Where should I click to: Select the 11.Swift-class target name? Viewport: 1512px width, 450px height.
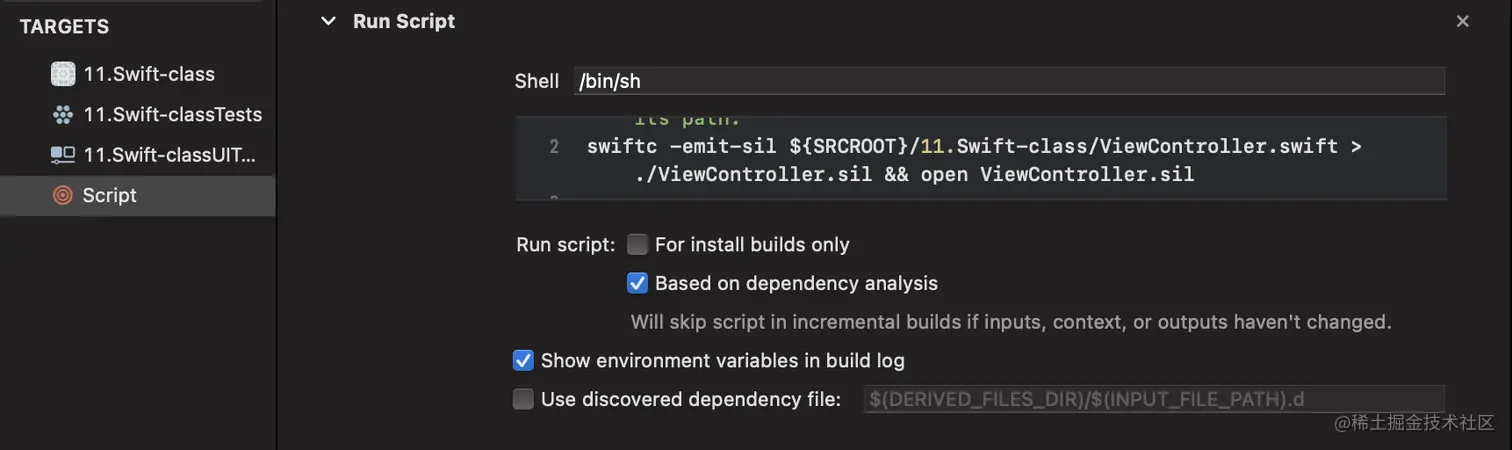[149, 74]
